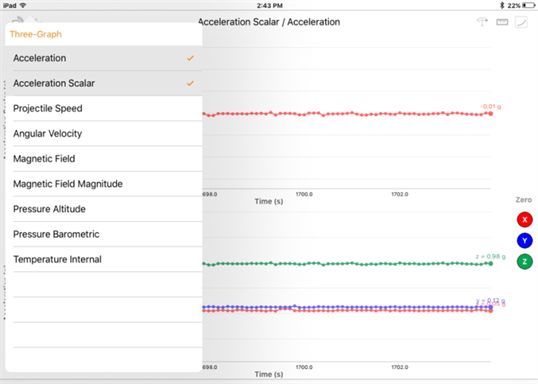The image size is (538, 384).
Task: Select Magnetic Field from list
Action: tap(104, 159)
